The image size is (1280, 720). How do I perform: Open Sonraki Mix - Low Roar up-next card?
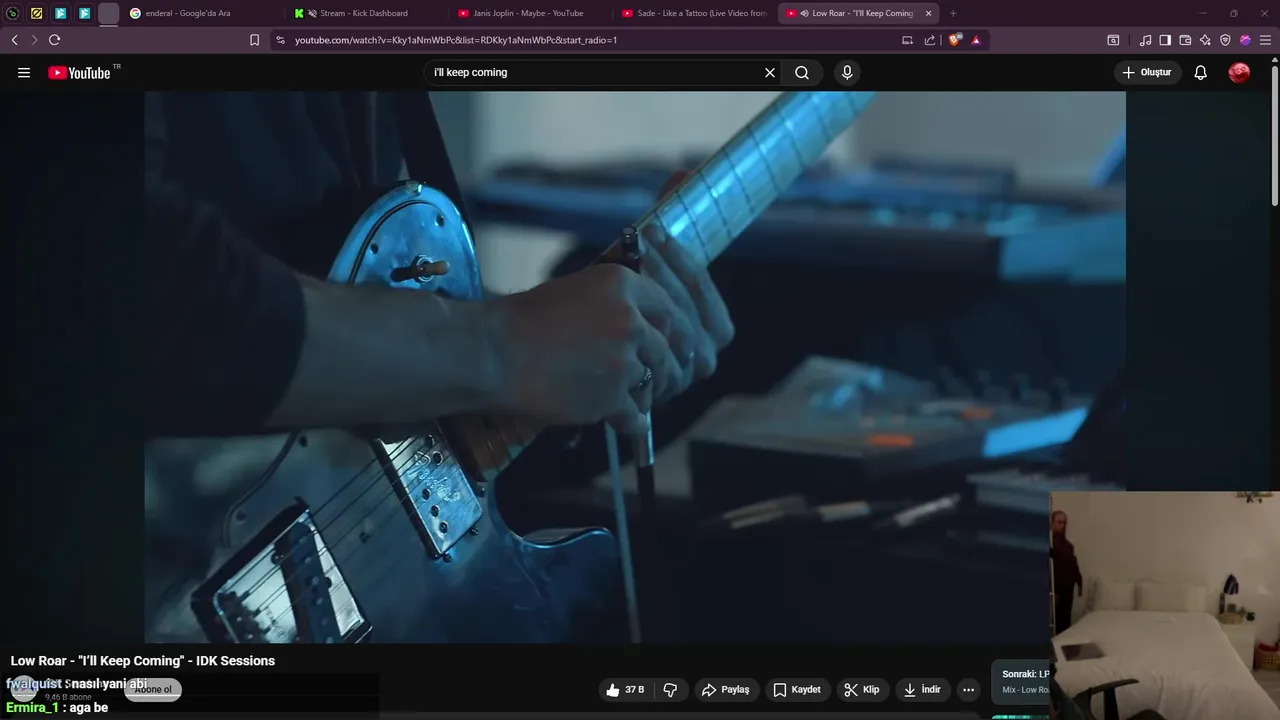1022,682
